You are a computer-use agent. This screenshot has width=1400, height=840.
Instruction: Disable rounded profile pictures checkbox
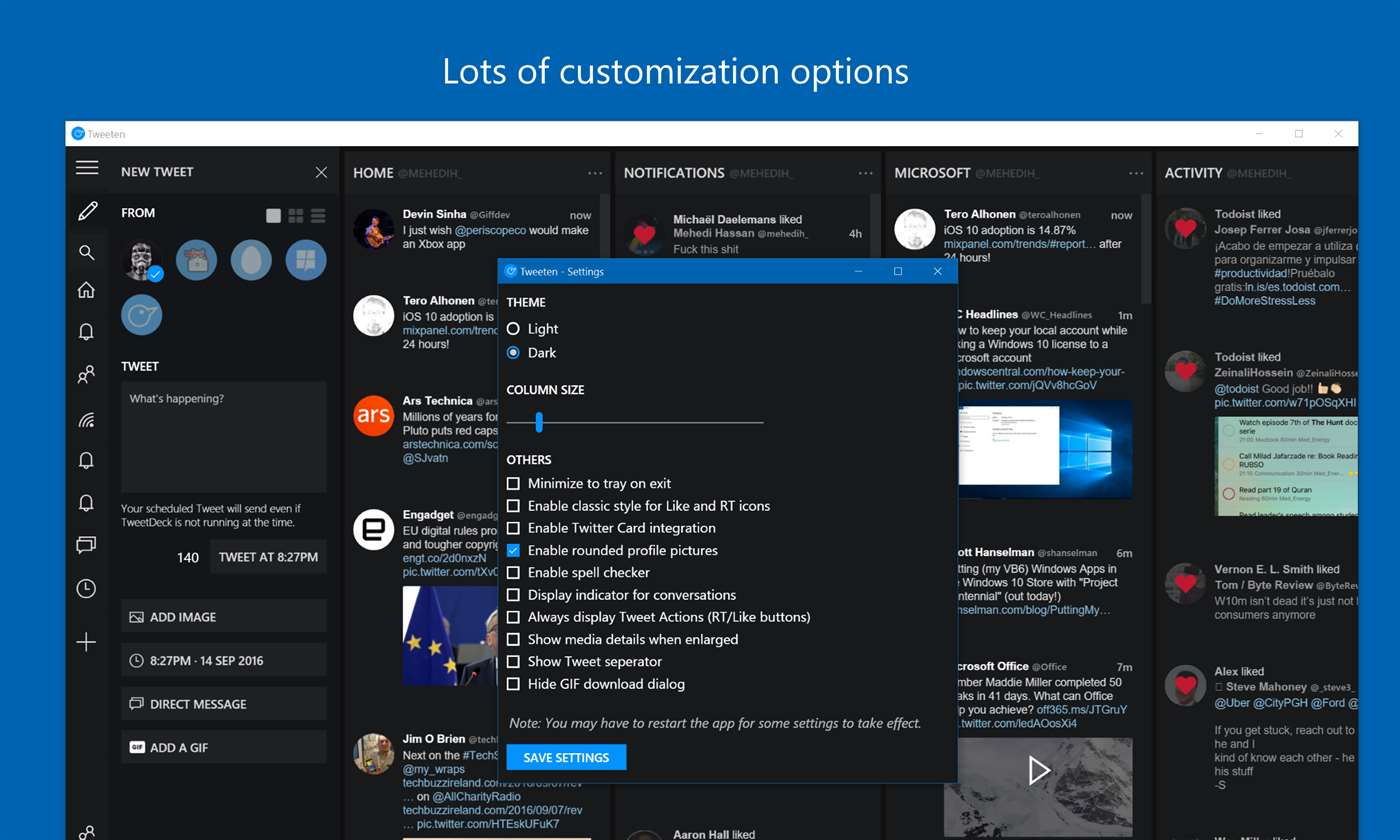pos(514,551)
